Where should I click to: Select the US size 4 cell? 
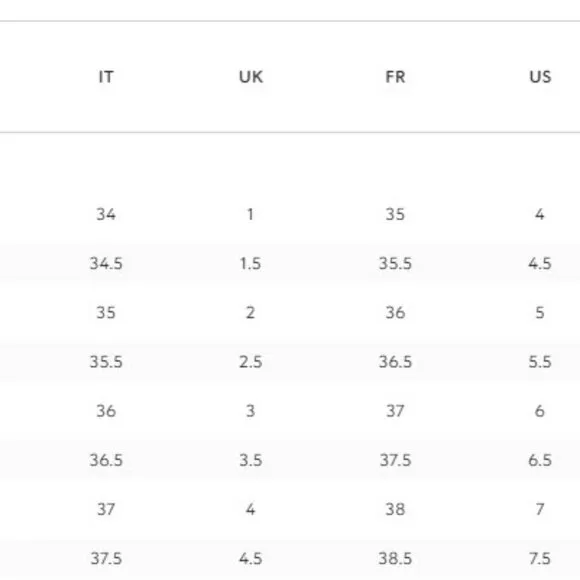coord(540,214)
